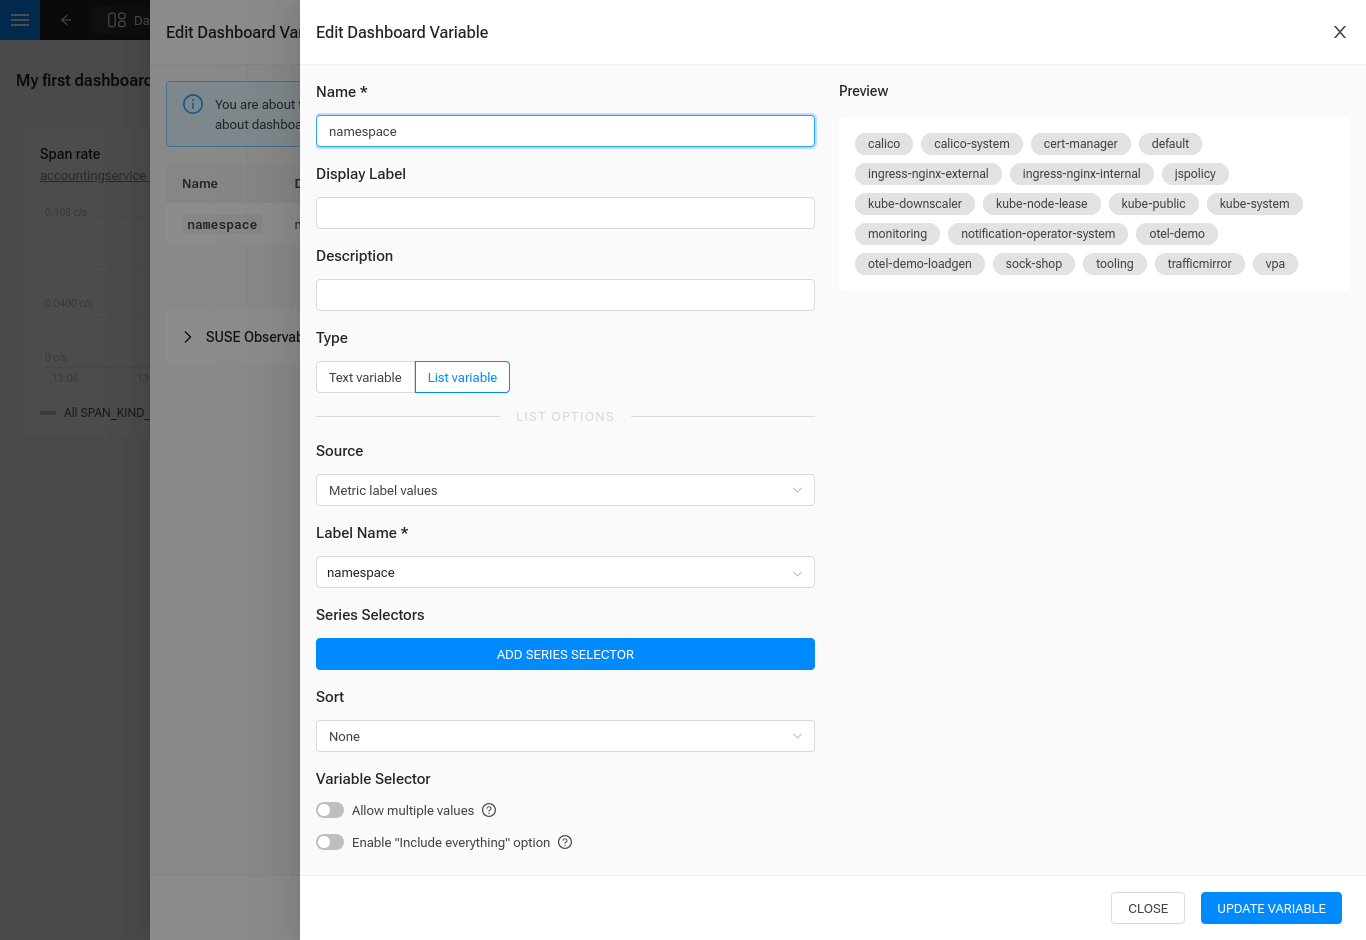Select the List variable type
1366x940 pixels.
tap(462, 377)
